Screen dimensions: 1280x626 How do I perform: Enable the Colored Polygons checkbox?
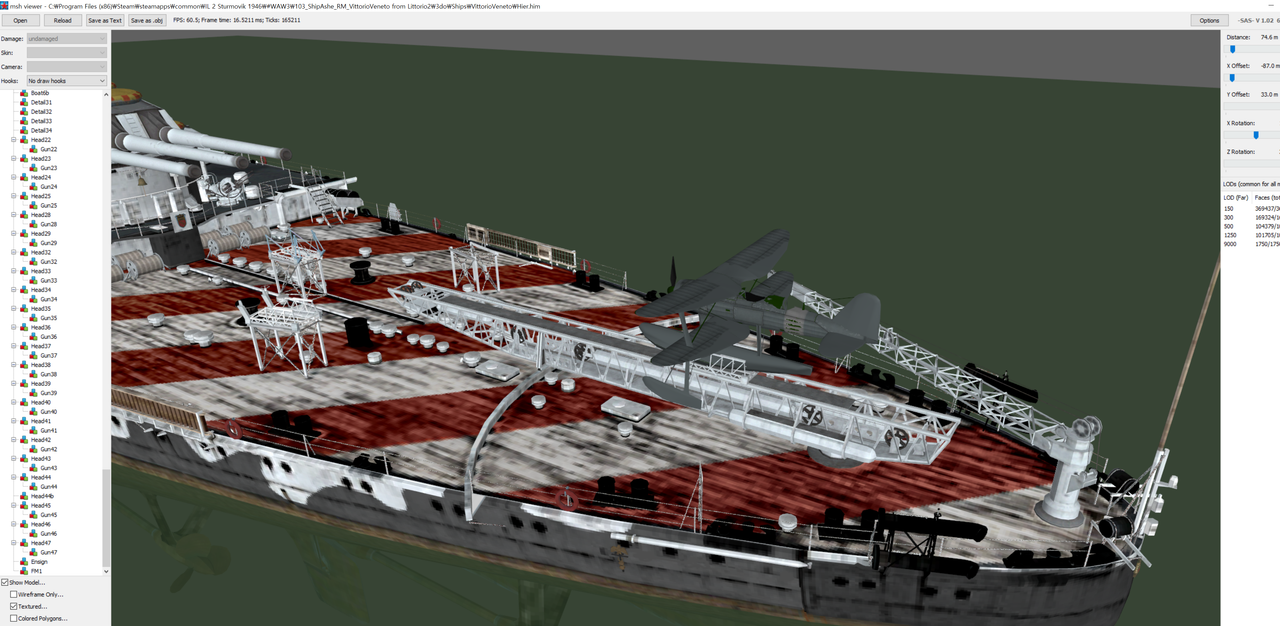(13, 618)
